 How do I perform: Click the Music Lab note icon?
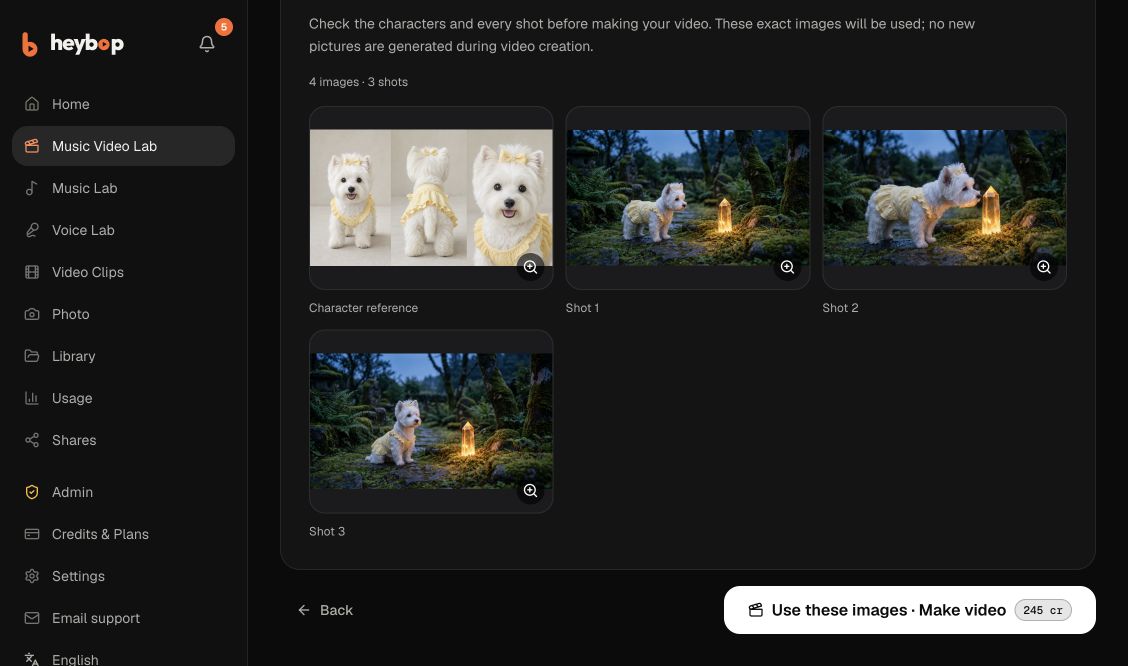pos(32,188)
